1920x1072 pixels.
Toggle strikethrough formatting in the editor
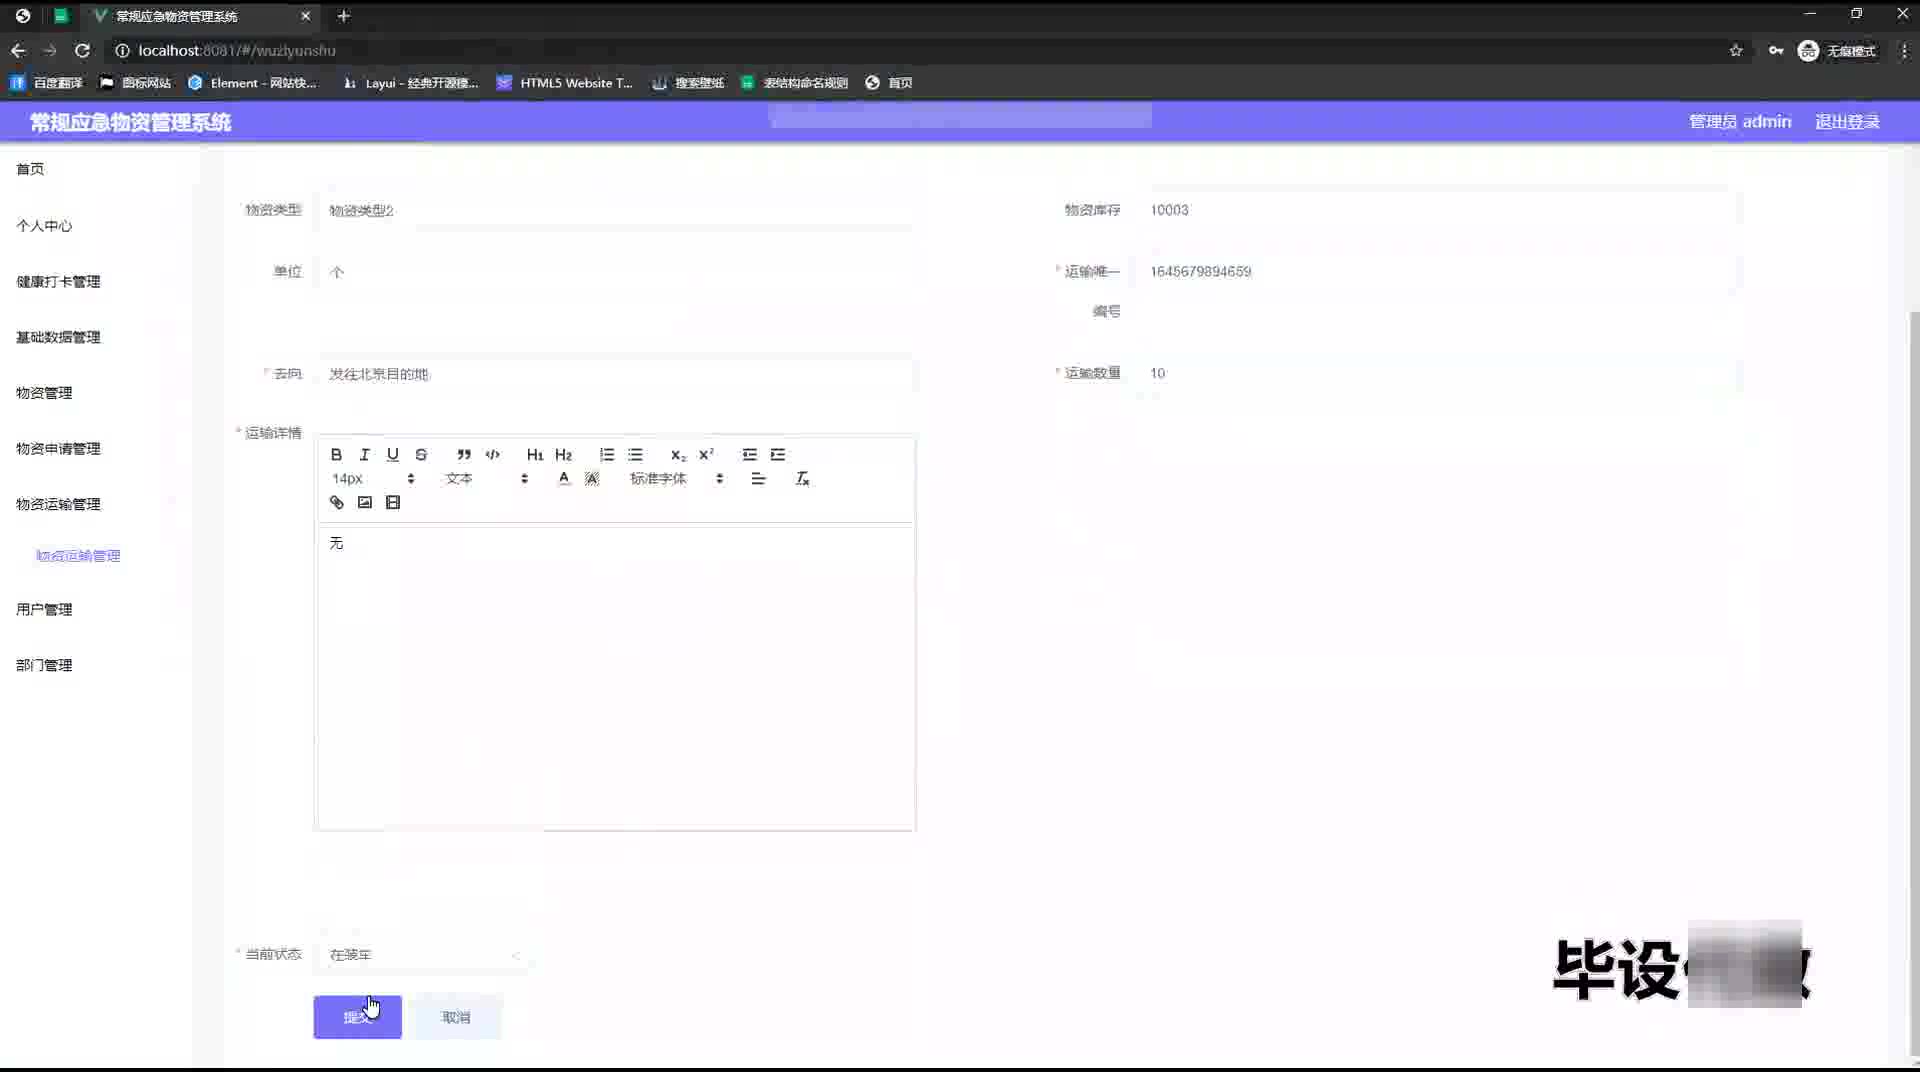(421, 454)
